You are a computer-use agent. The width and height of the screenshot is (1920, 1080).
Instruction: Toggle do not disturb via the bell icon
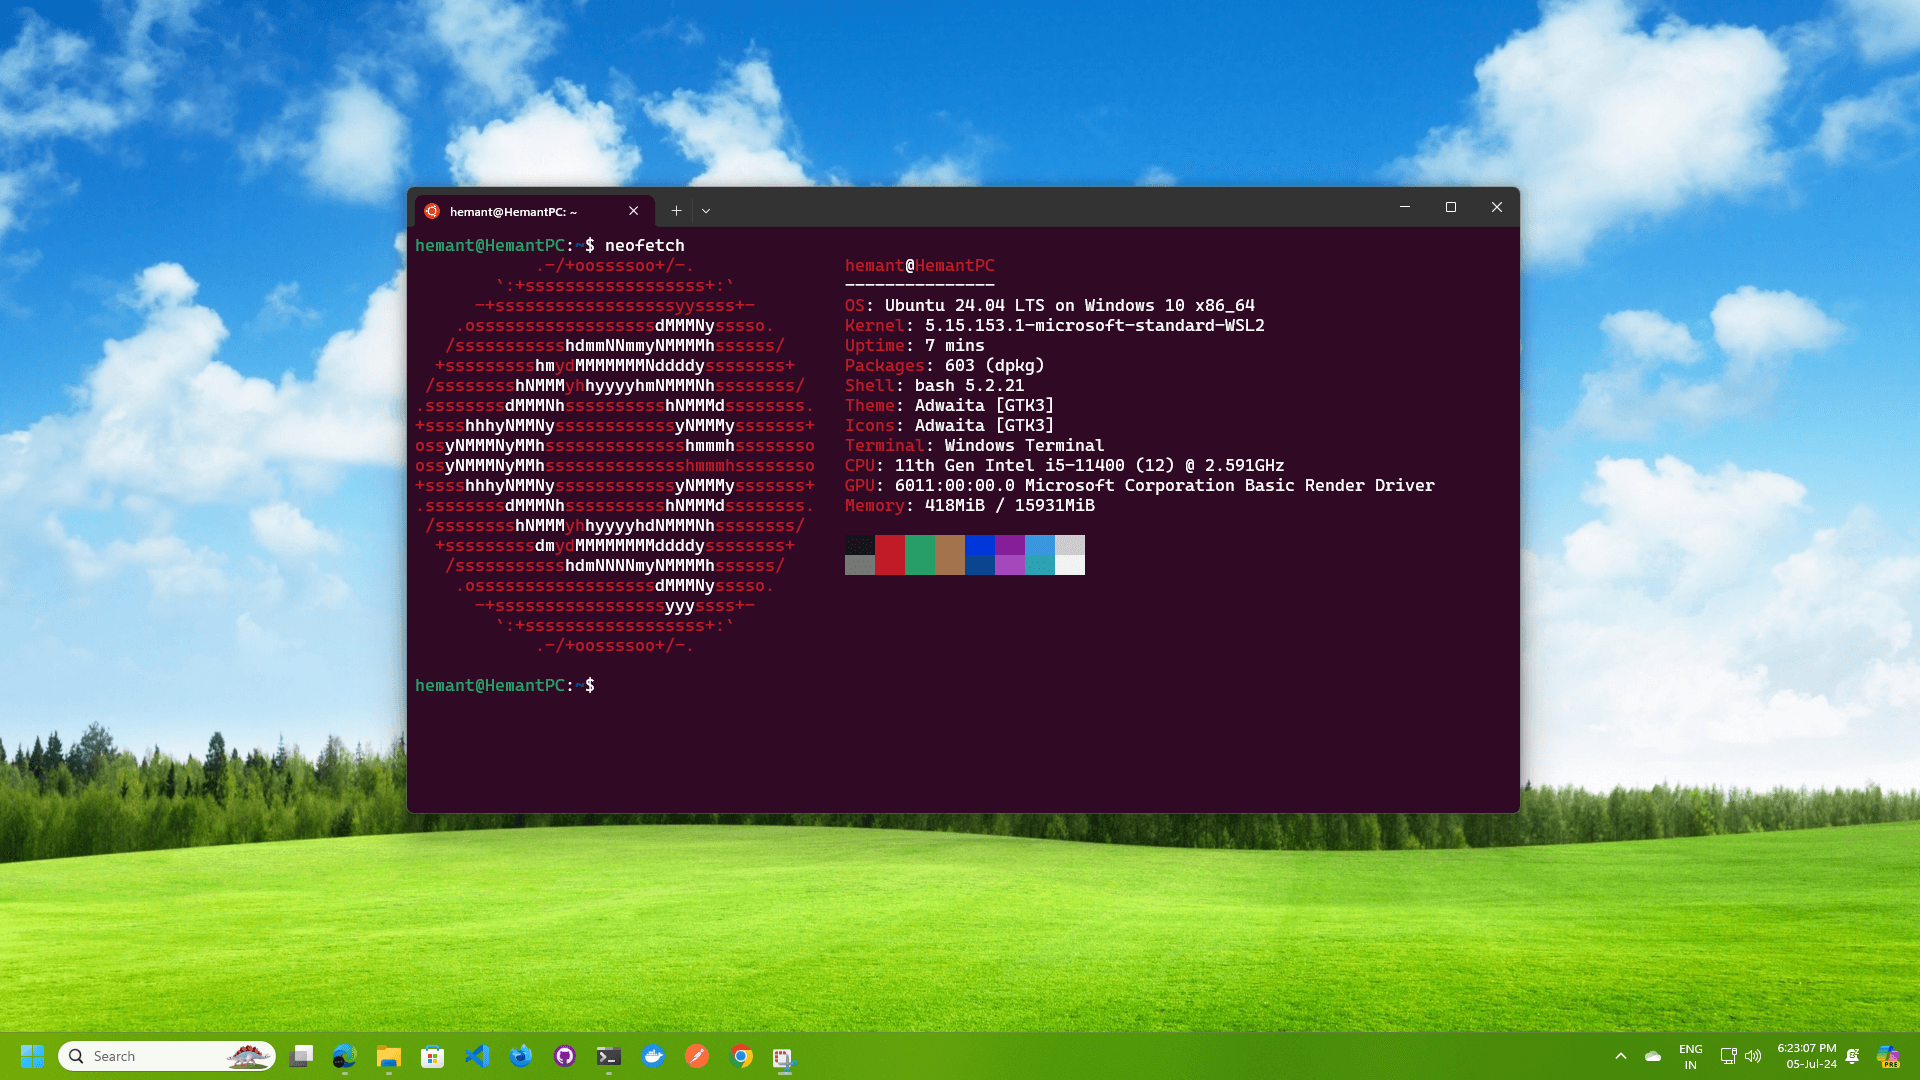click(x=1852, y=1055)
